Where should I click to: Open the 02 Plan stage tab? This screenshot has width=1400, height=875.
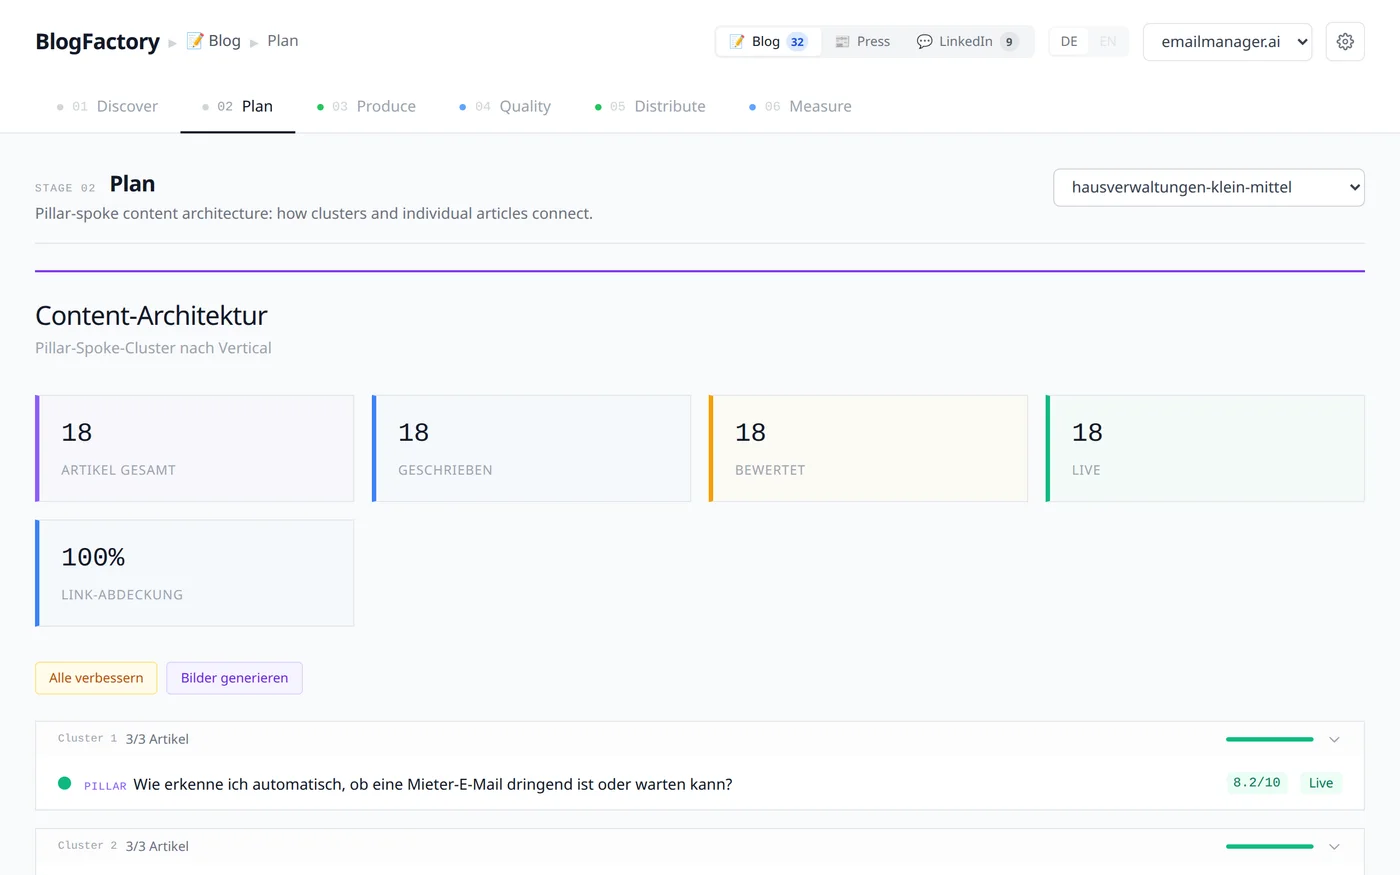click(238, 106)
